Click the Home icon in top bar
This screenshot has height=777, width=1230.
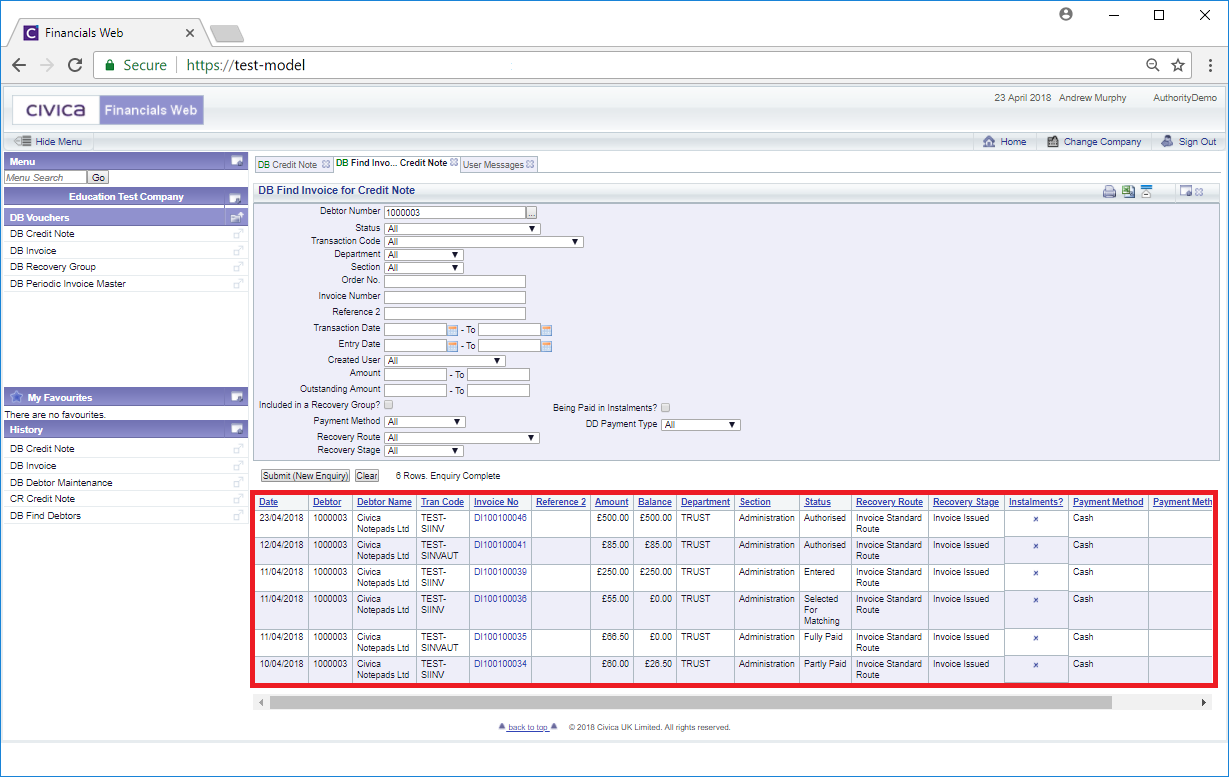pos(989,142)
